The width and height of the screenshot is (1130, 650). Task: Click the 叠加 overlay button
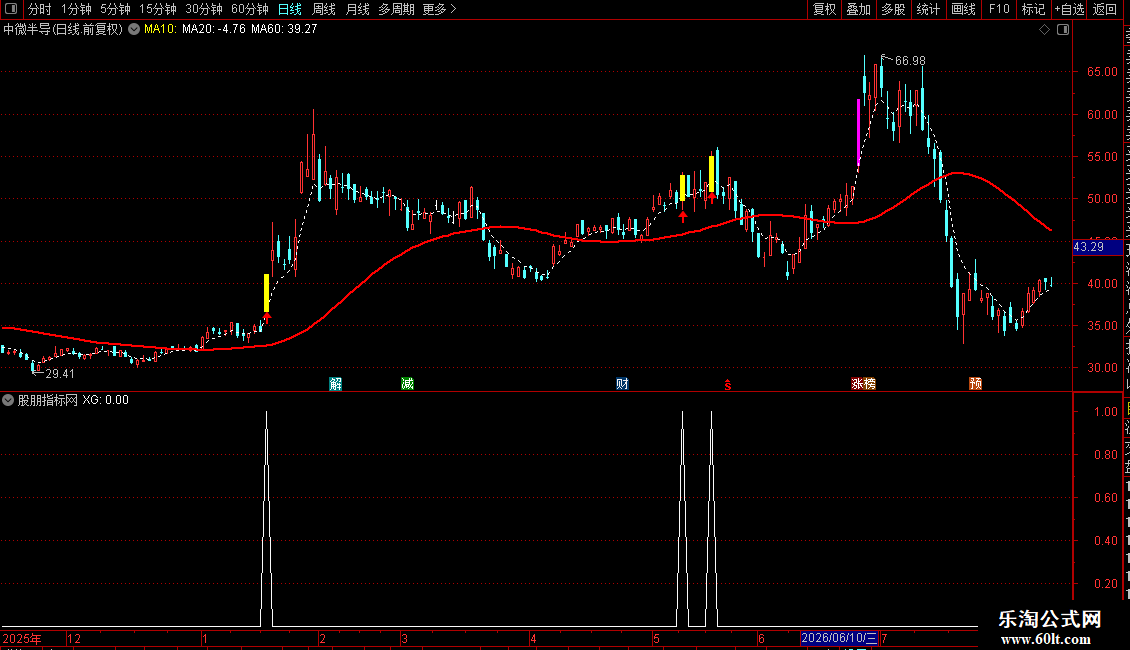click(858, 9)
